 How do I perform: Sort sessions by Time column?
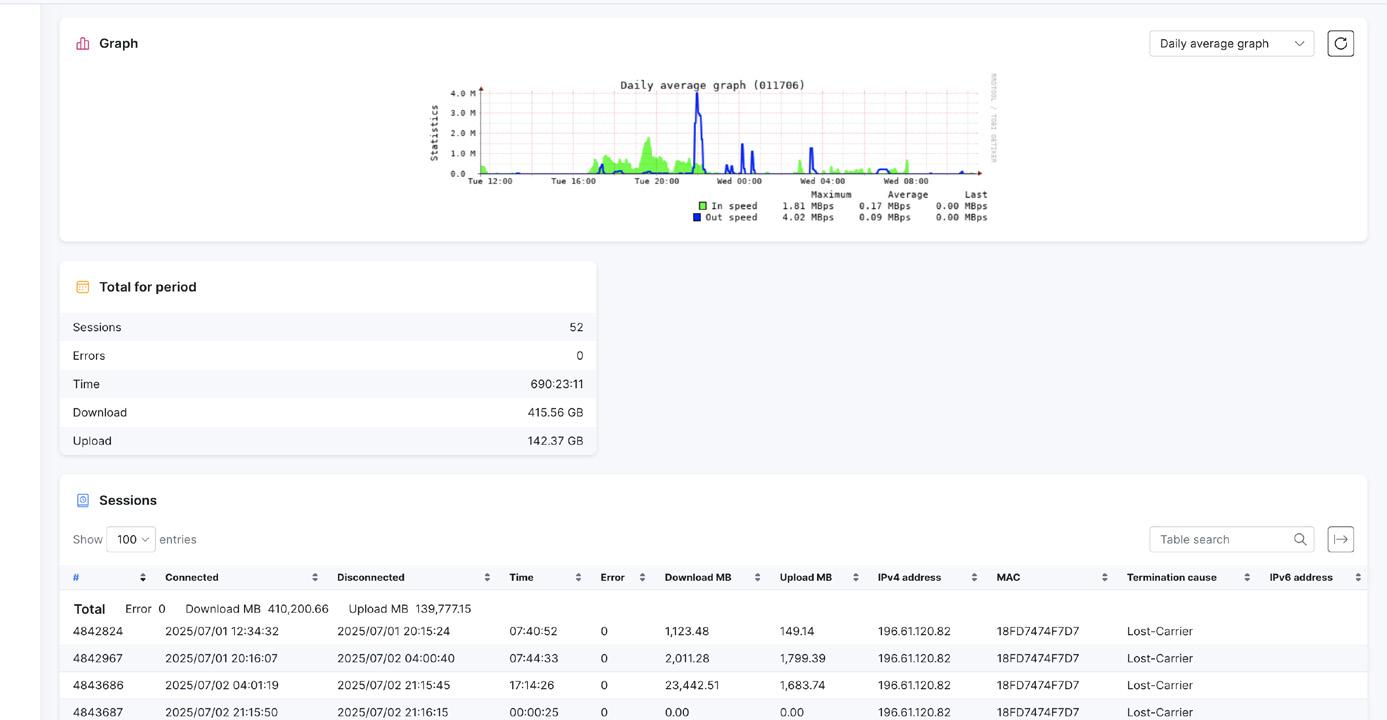[545, 577]
